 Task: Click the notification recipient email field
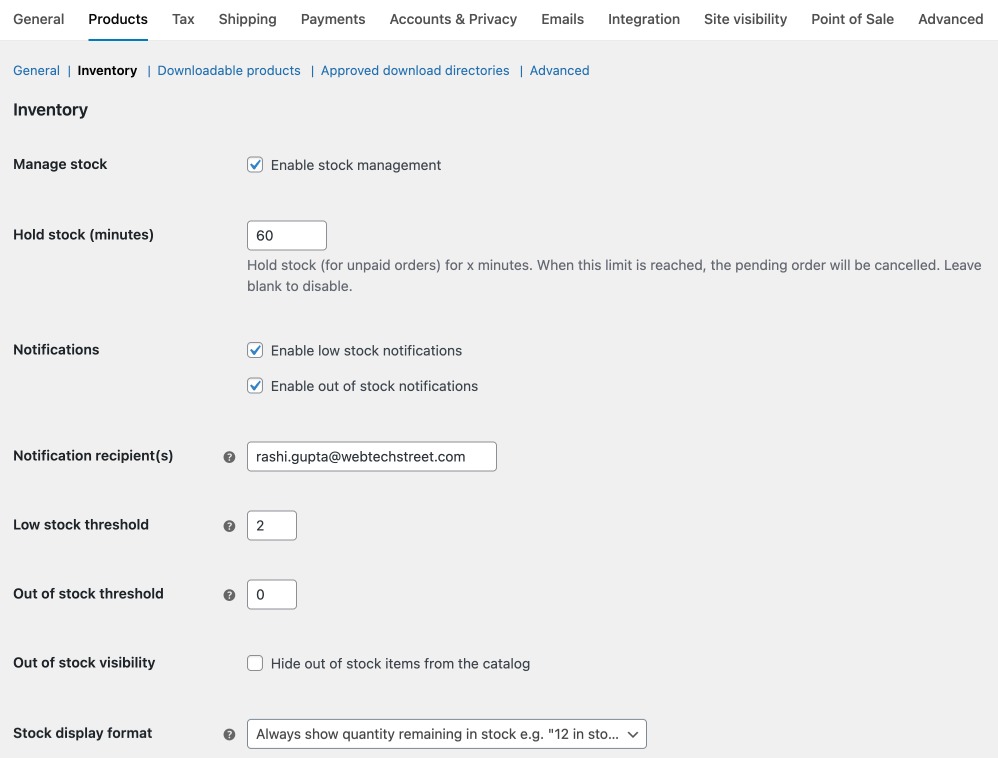pos(371,456)
